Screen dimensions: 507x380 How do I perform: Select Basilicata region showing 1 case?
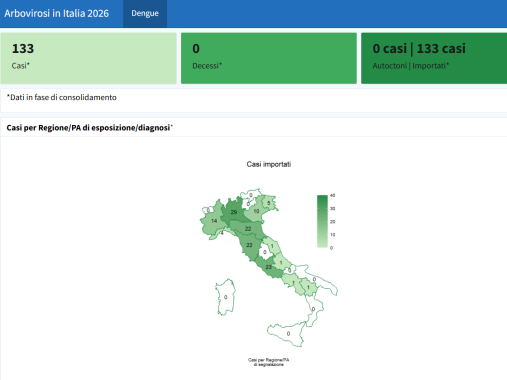308,287
